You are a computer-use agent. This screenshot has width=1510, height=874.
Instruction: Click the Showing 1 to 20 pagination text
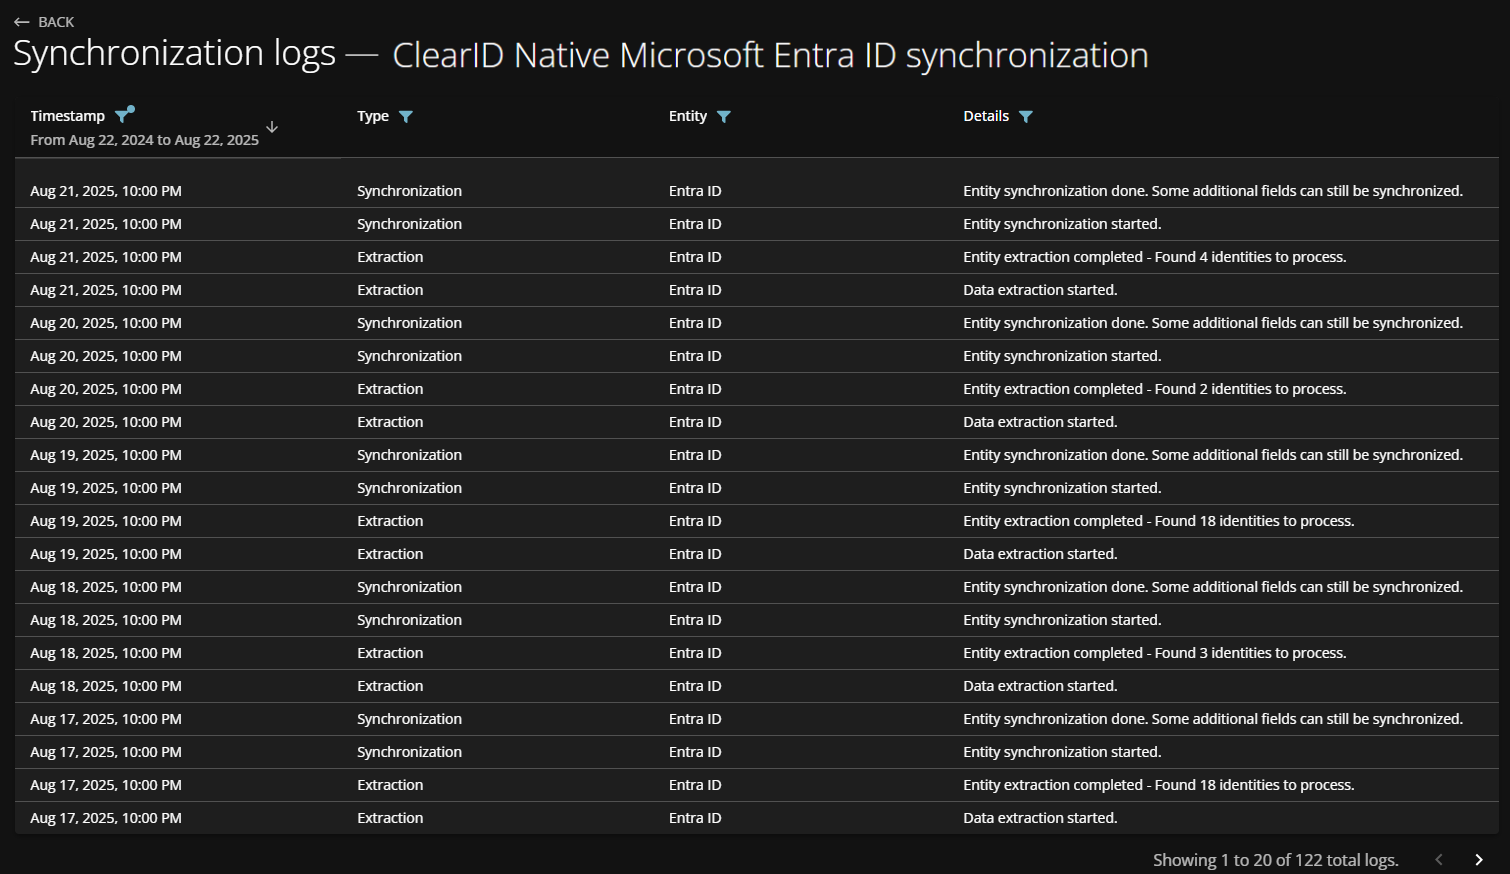[x=1275, y=860]
